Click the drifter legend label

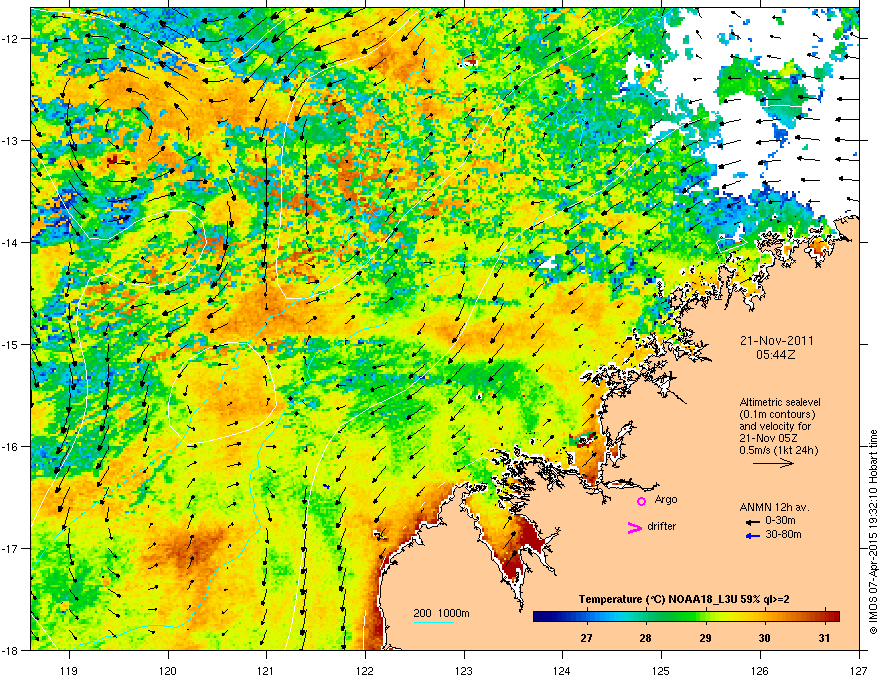pos(662,526)
